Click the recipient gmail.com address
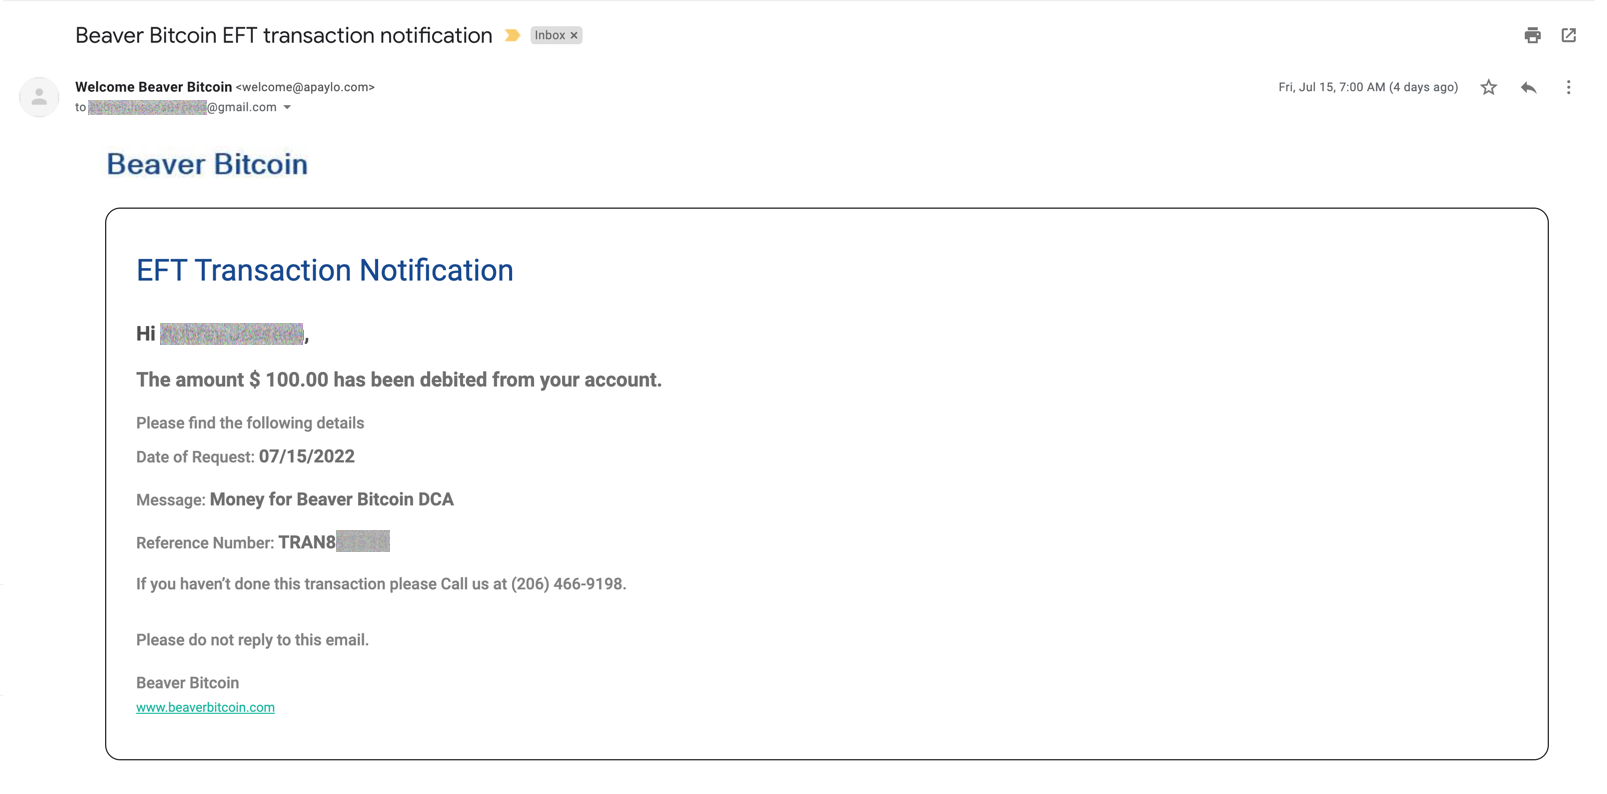The height and width of the screenshot is (794, 1607). coord(182,107)
